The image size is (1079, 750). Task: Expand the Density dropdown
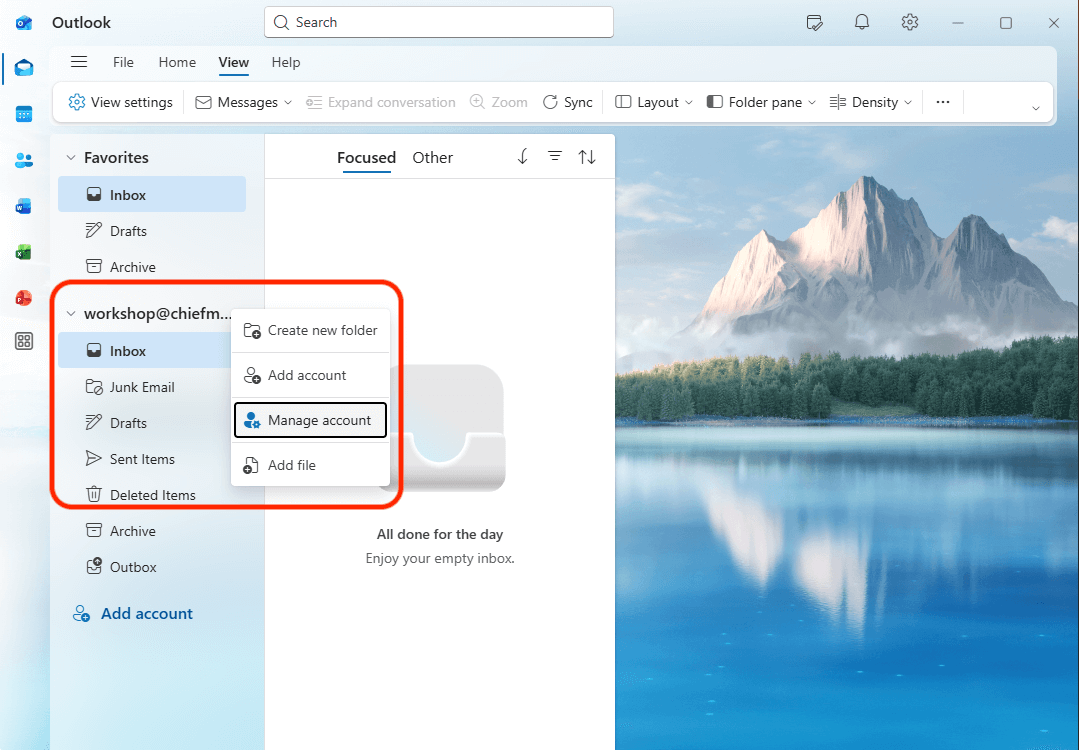(872, 102)
